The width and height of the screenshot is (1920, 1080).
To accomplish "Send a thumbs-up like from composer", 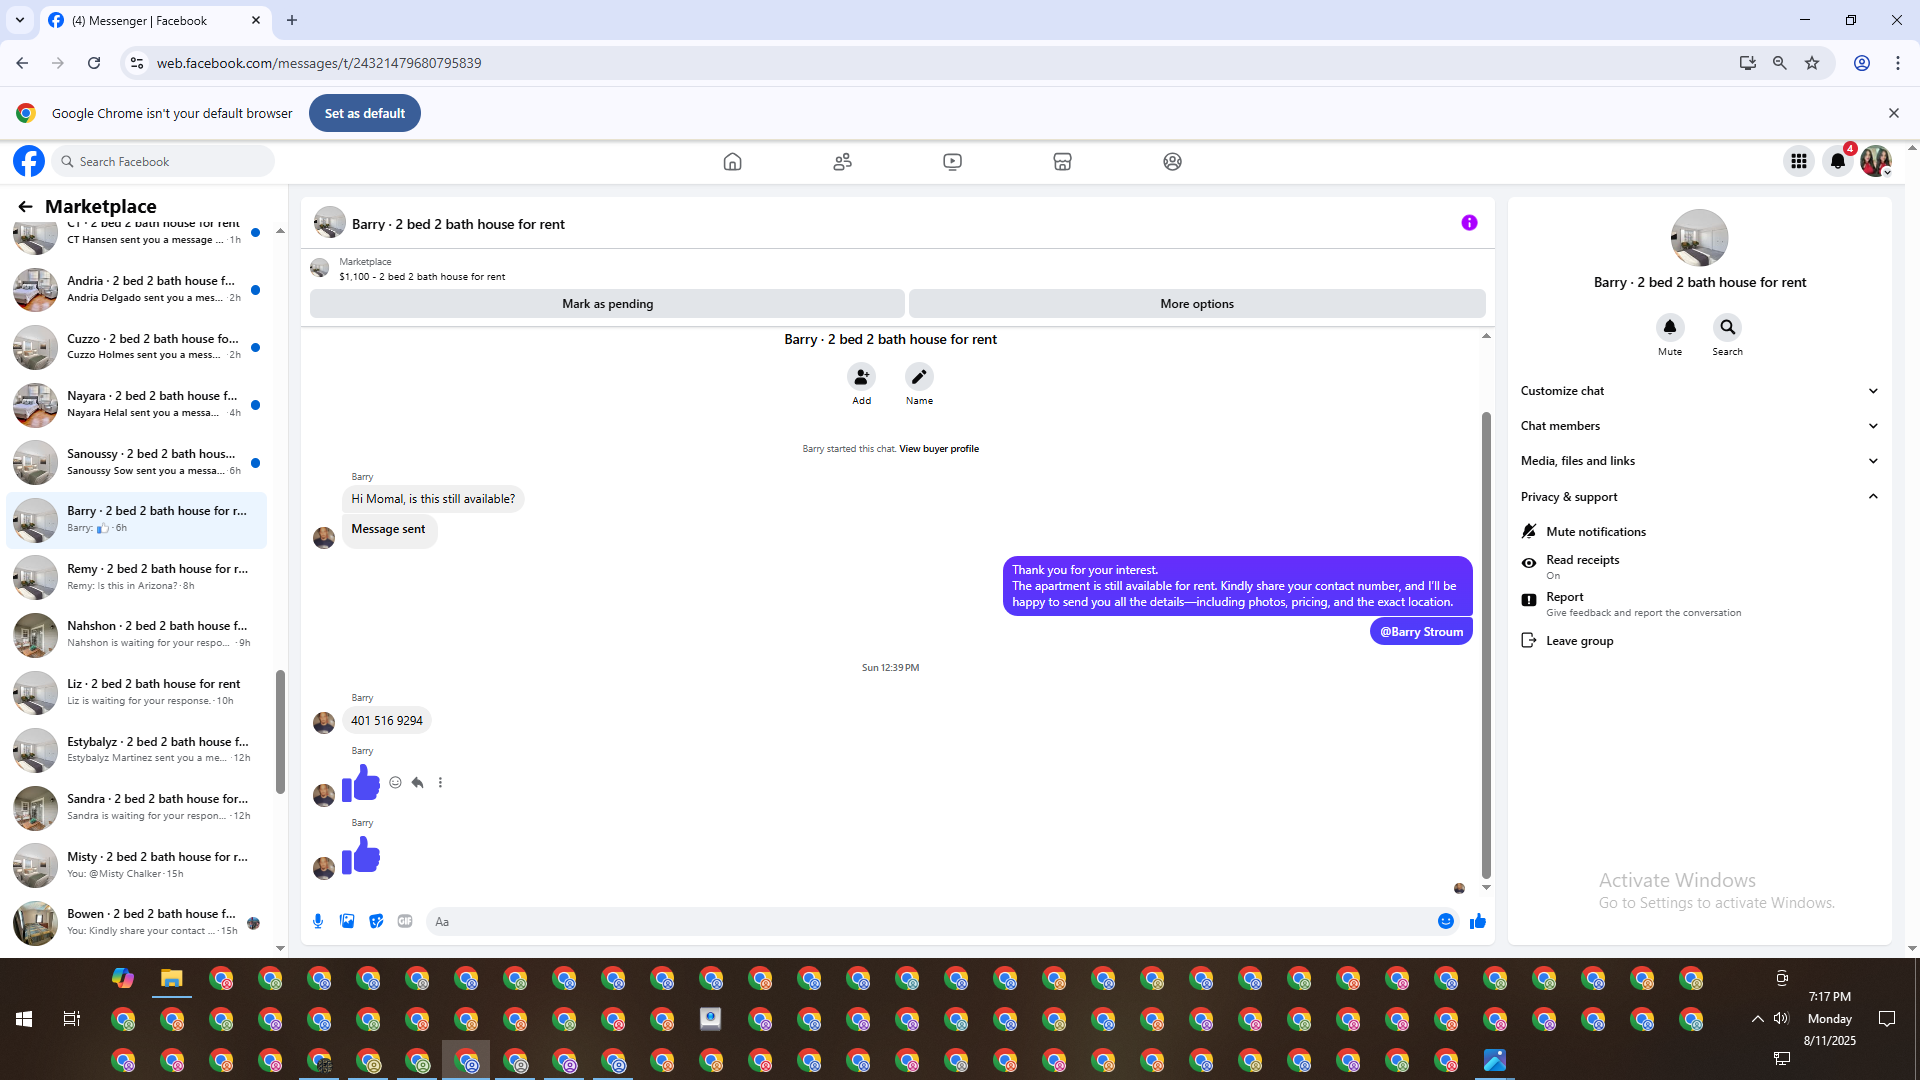I will tap(1478, 921).
